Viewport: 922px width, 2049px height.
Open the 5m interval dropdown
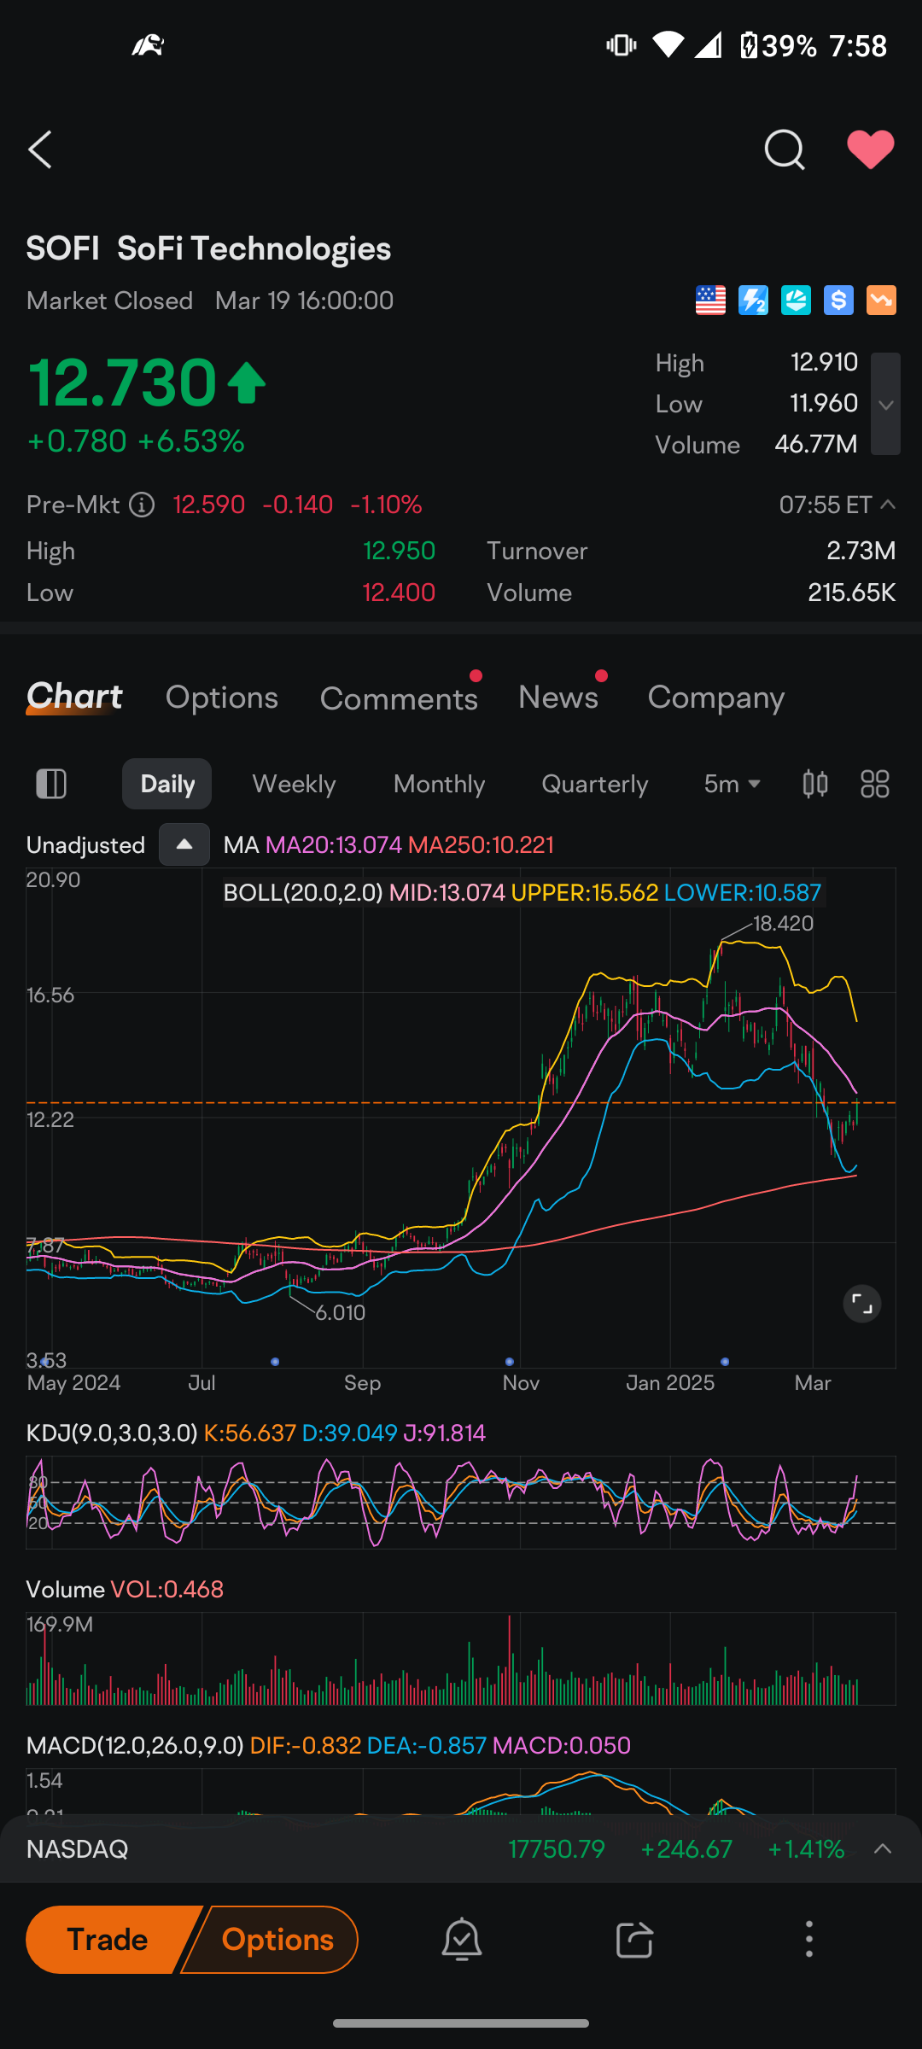(732, 784)
